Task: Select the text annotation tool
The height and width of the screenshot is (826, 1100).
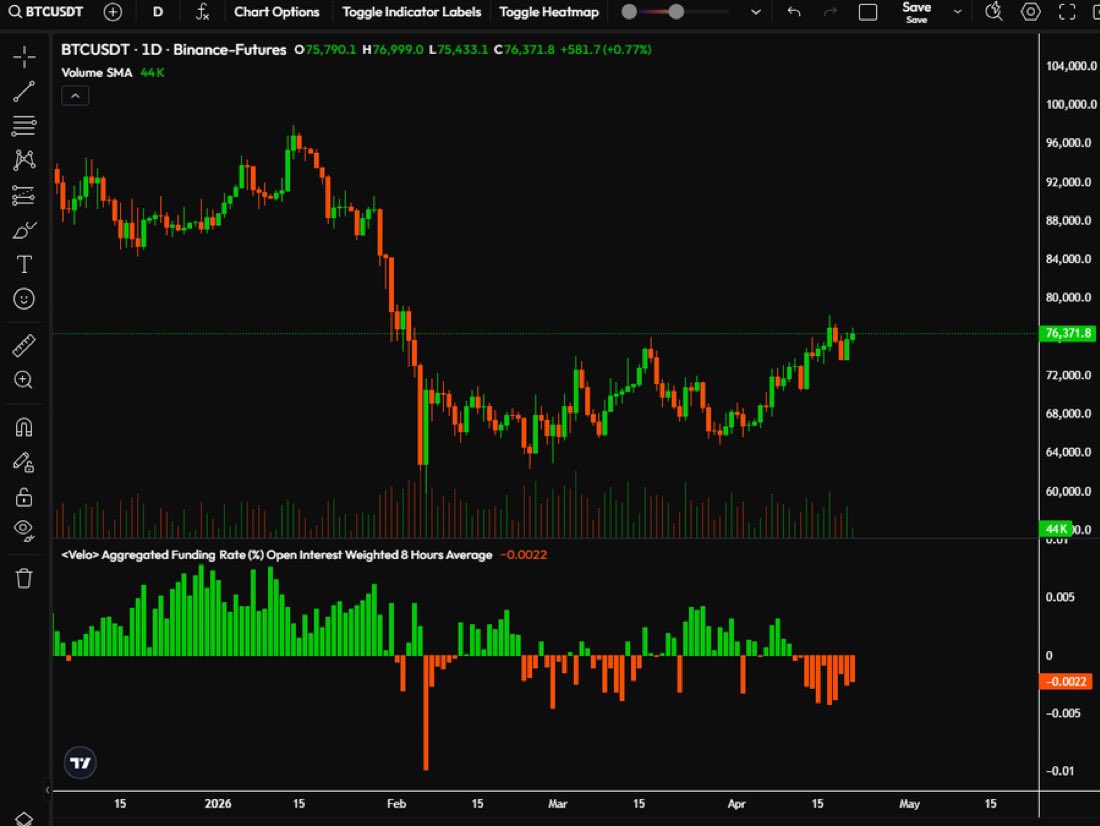Action: point(24,264)
